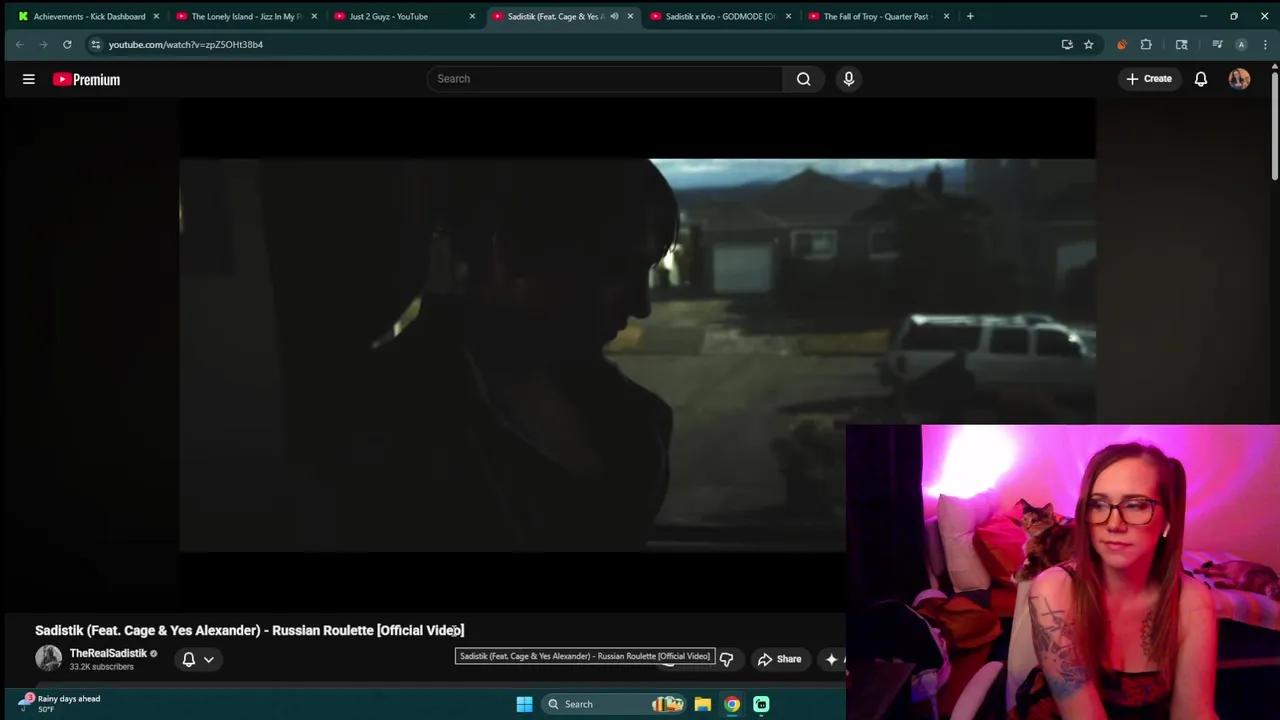The width and height of the screenshot is (1280, 720).
Task: Close the Just 2 Guyz tab
Action: [472, 16]
